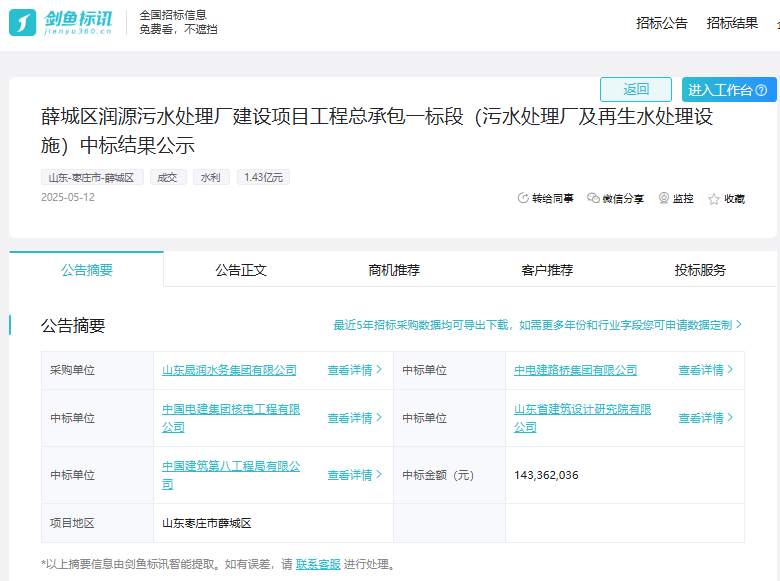Select the 投标服务 tab
The height and width of the screenshot is (581, 780).
(x=700, y=270)
